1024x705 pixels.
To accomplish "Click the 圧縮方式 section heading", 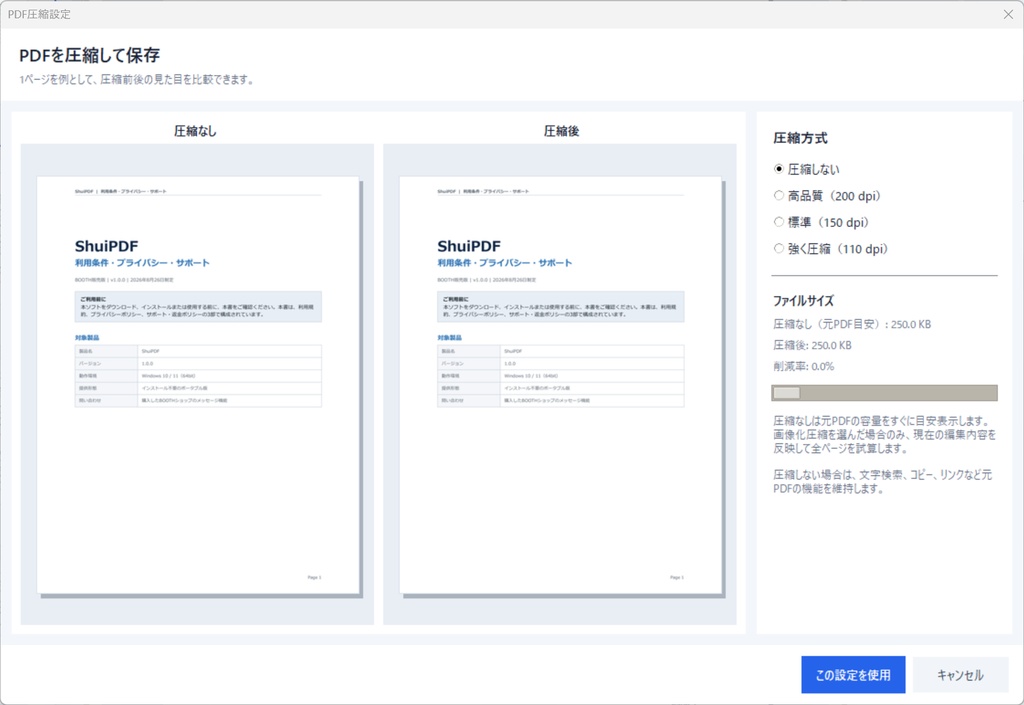I will [x=800, y=138].
